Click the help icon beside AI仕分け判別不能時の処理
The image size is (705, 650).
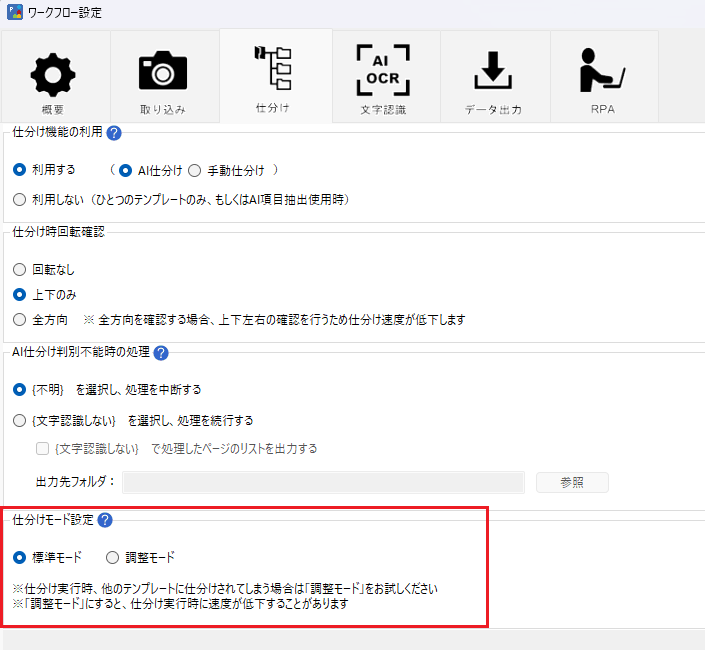161,353
